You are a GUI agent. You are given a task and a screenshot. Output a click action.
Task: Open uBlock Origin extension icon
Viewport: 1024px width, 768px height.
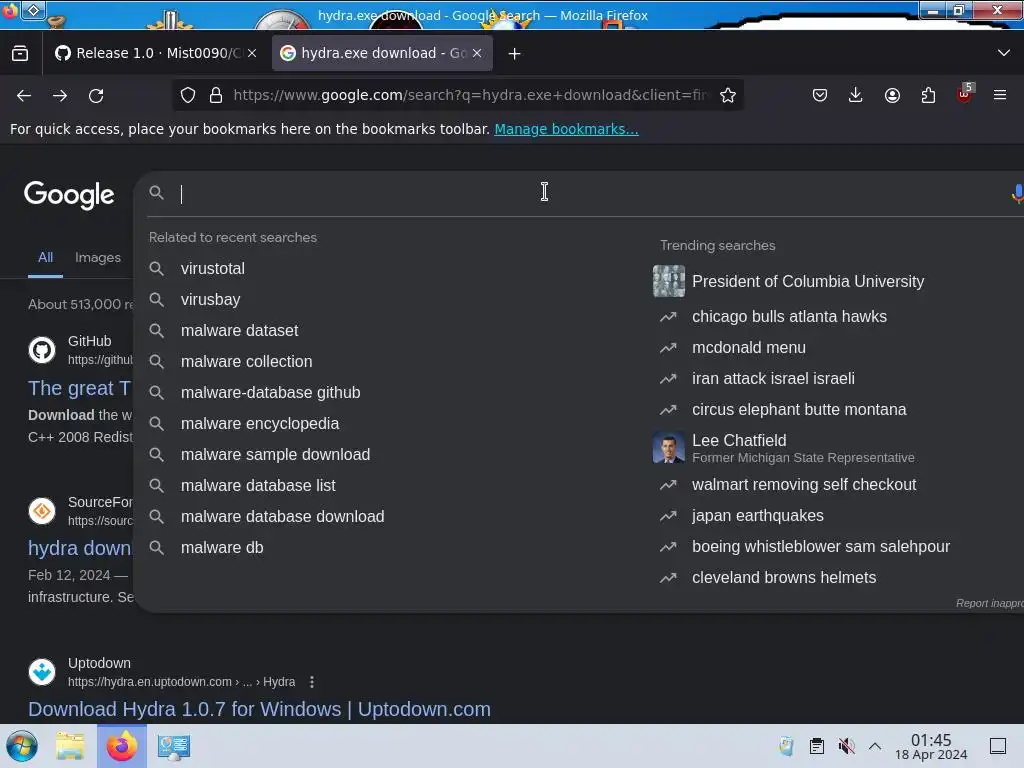pyautogui.click(x=965, y=93)
